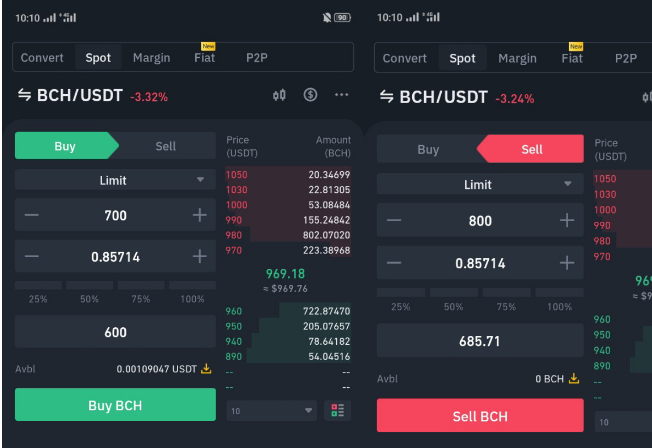Tap dollar coin icon on left screen

click(310, 95)
